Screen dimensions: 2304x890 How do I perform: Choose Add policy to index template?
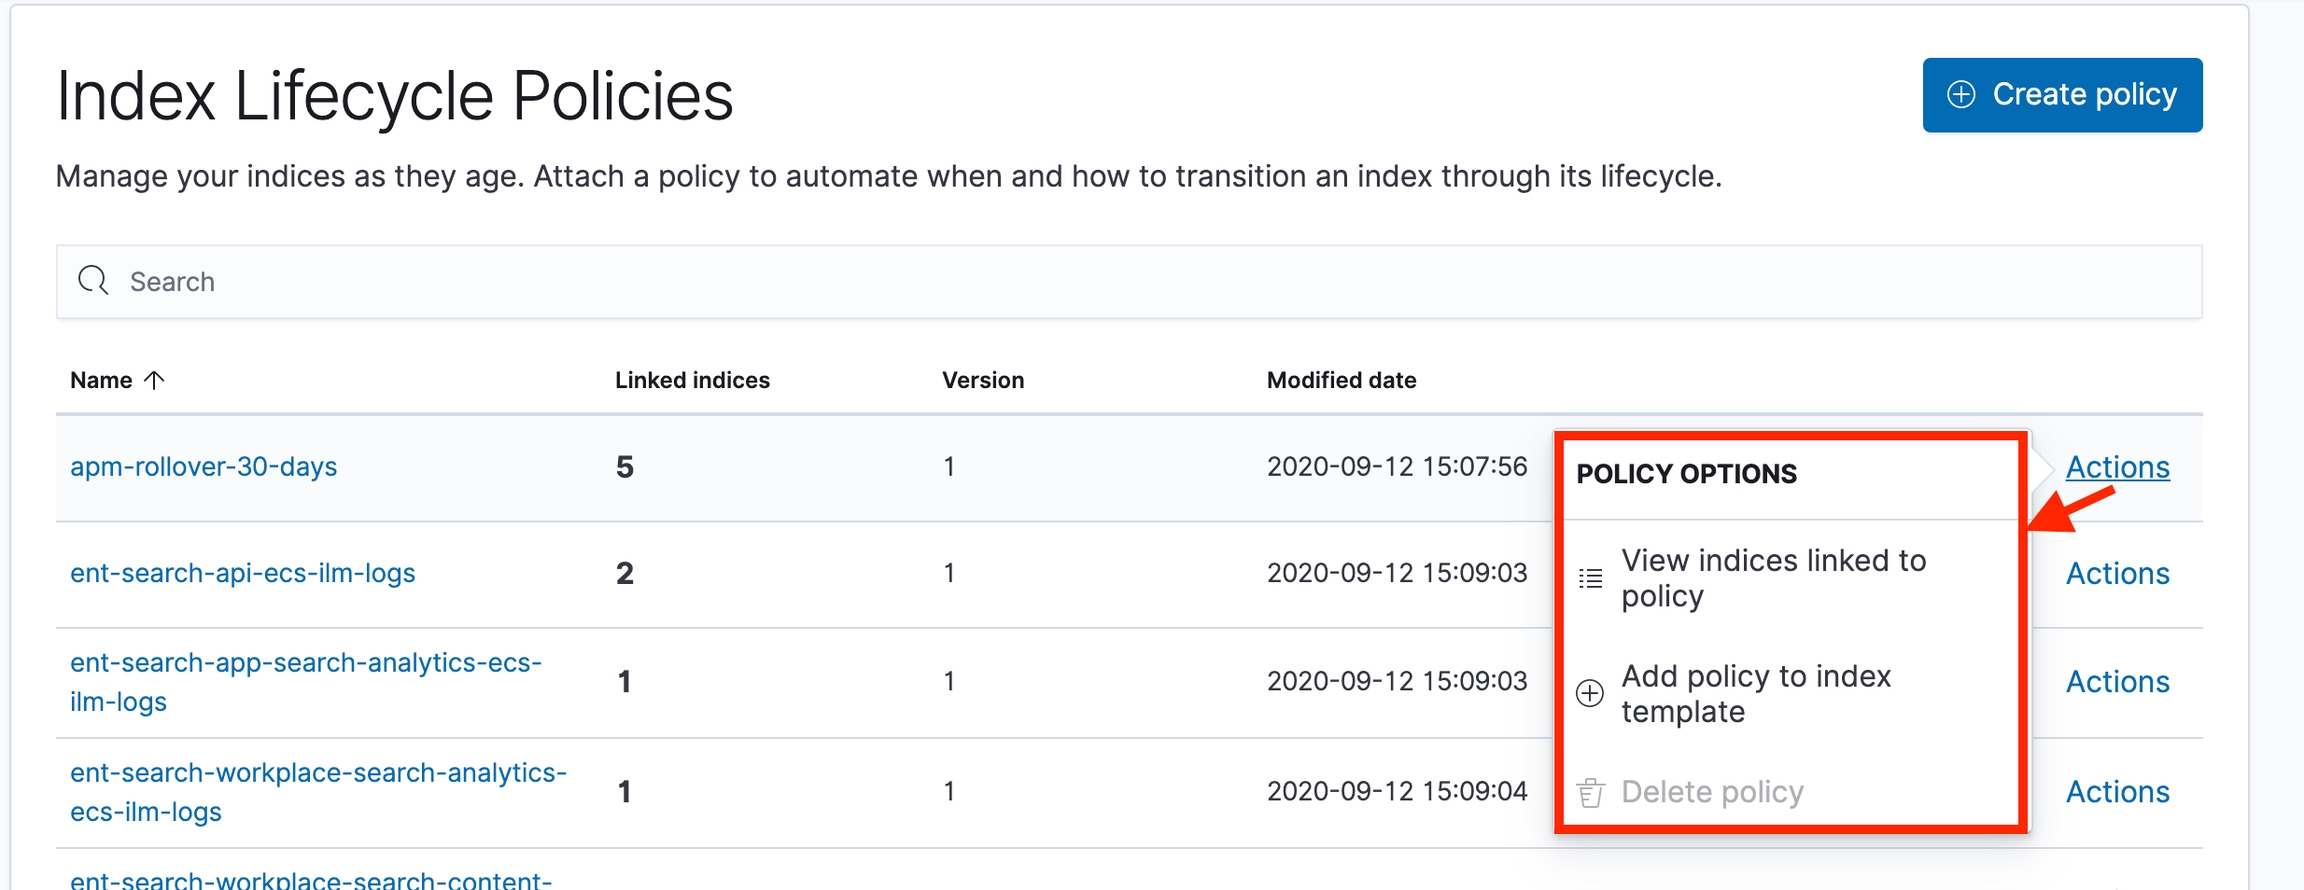1756,693
